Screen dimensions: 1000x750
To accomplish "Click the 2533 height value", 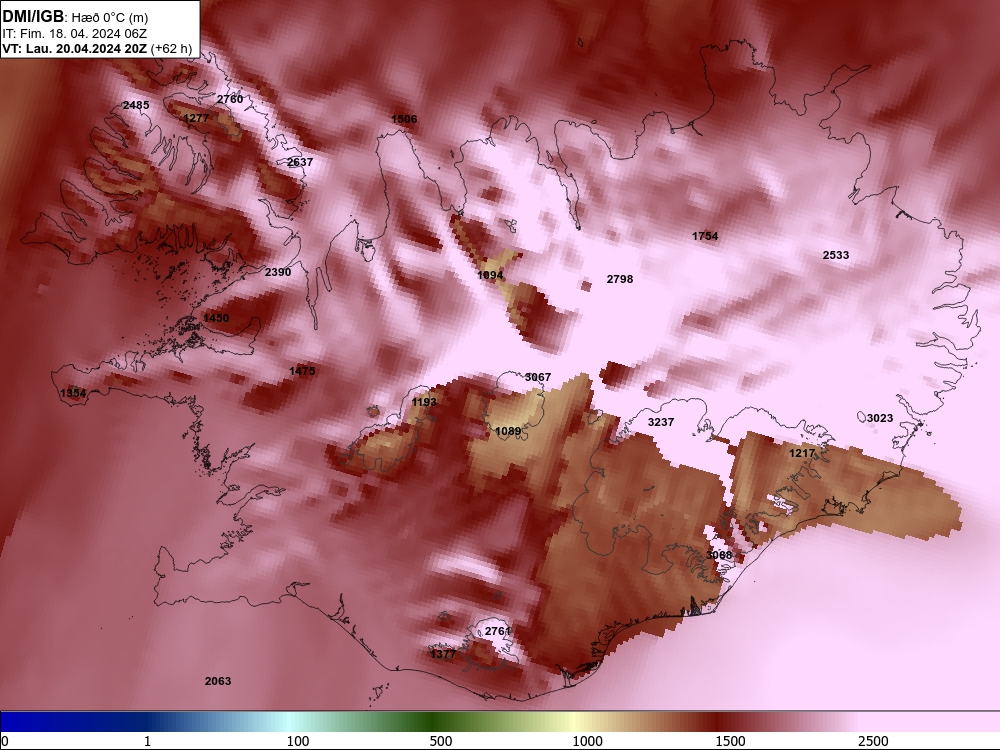I will (x=835, y=255).
